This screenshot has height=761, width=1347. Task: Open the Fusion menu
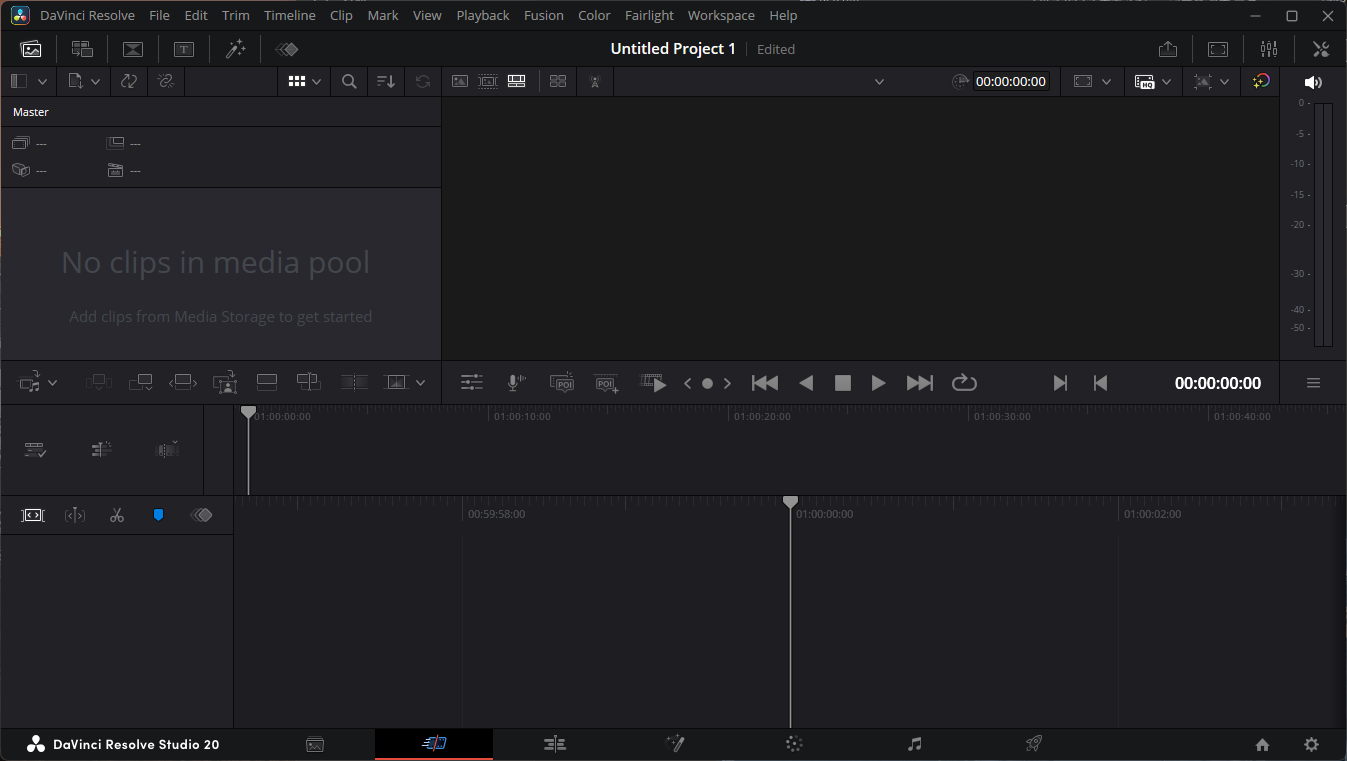(544, 15)
